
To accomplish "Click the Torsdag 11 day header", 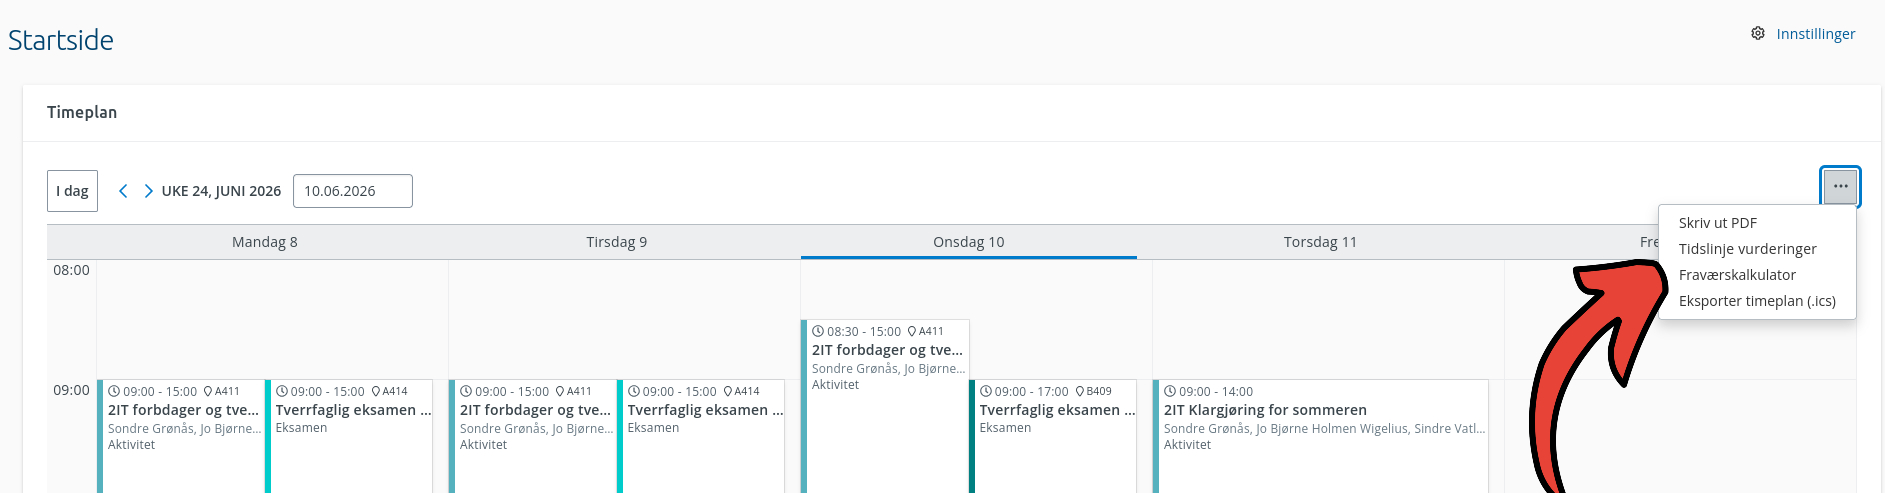I will pyautogui.click(x=1321, y=242).
